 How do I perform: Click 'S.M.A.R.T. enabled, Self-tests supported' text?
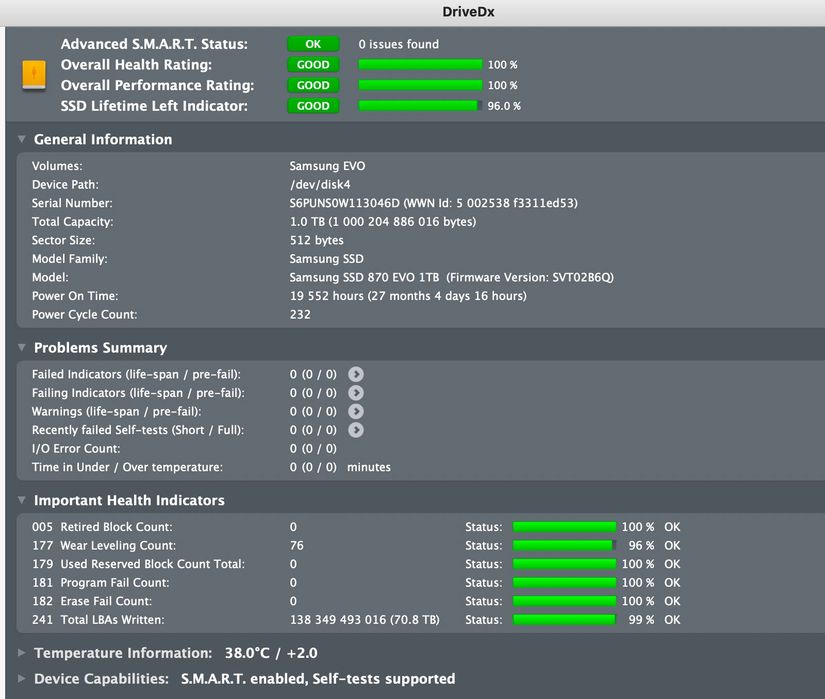click(318, 678)
